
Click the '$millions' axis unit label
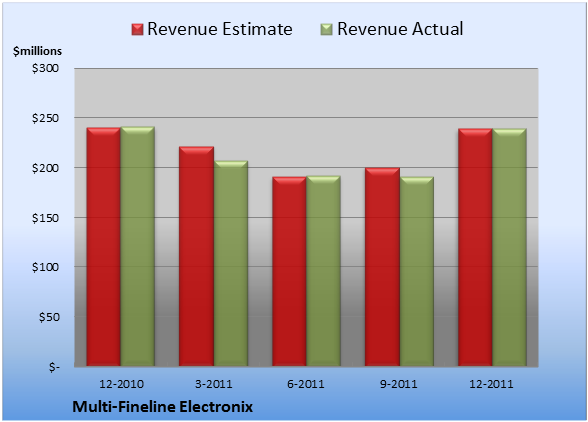click(38, 51)
